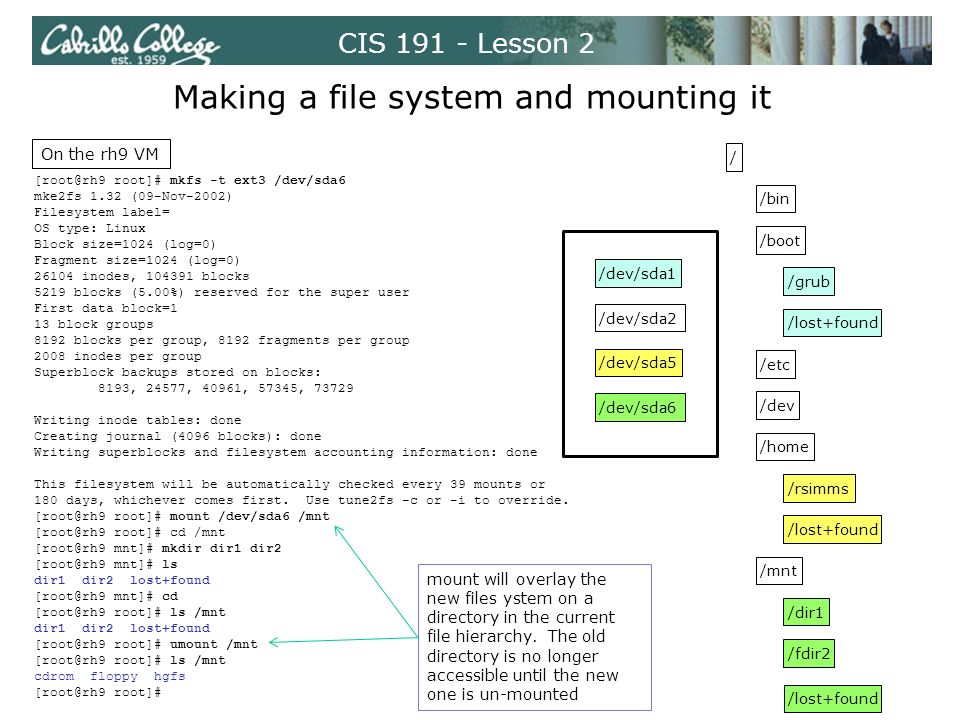
Task: Click the '[root@rh9 mnt]# ls' command line
Action: tap(105, 564)
